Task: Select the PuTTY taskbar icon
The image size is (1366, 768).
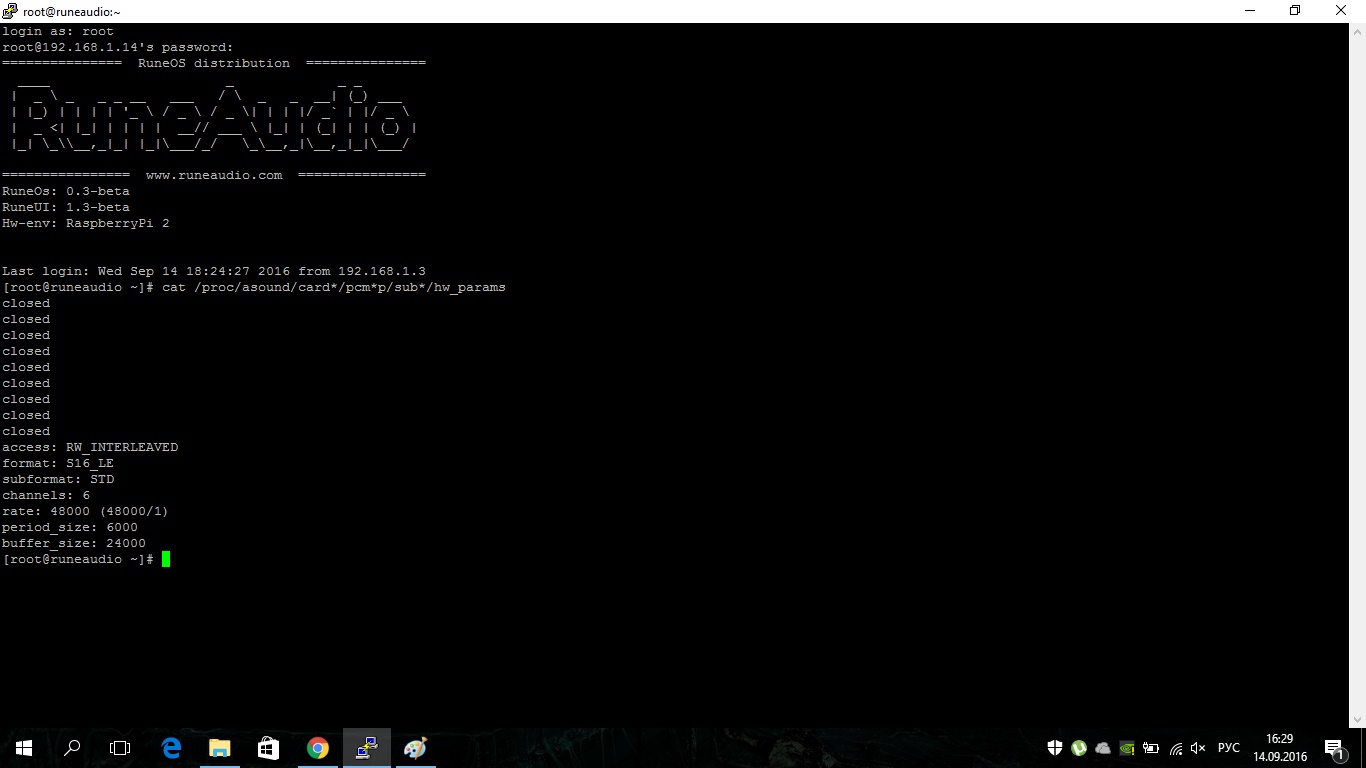Action: coord(366,748)
